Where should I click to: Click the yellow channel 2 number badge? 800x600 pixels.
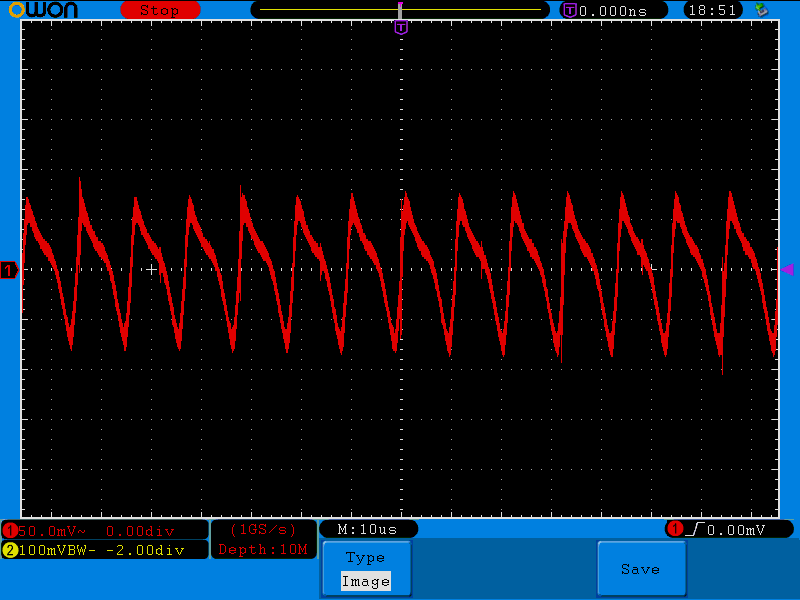tap(10, 549)
